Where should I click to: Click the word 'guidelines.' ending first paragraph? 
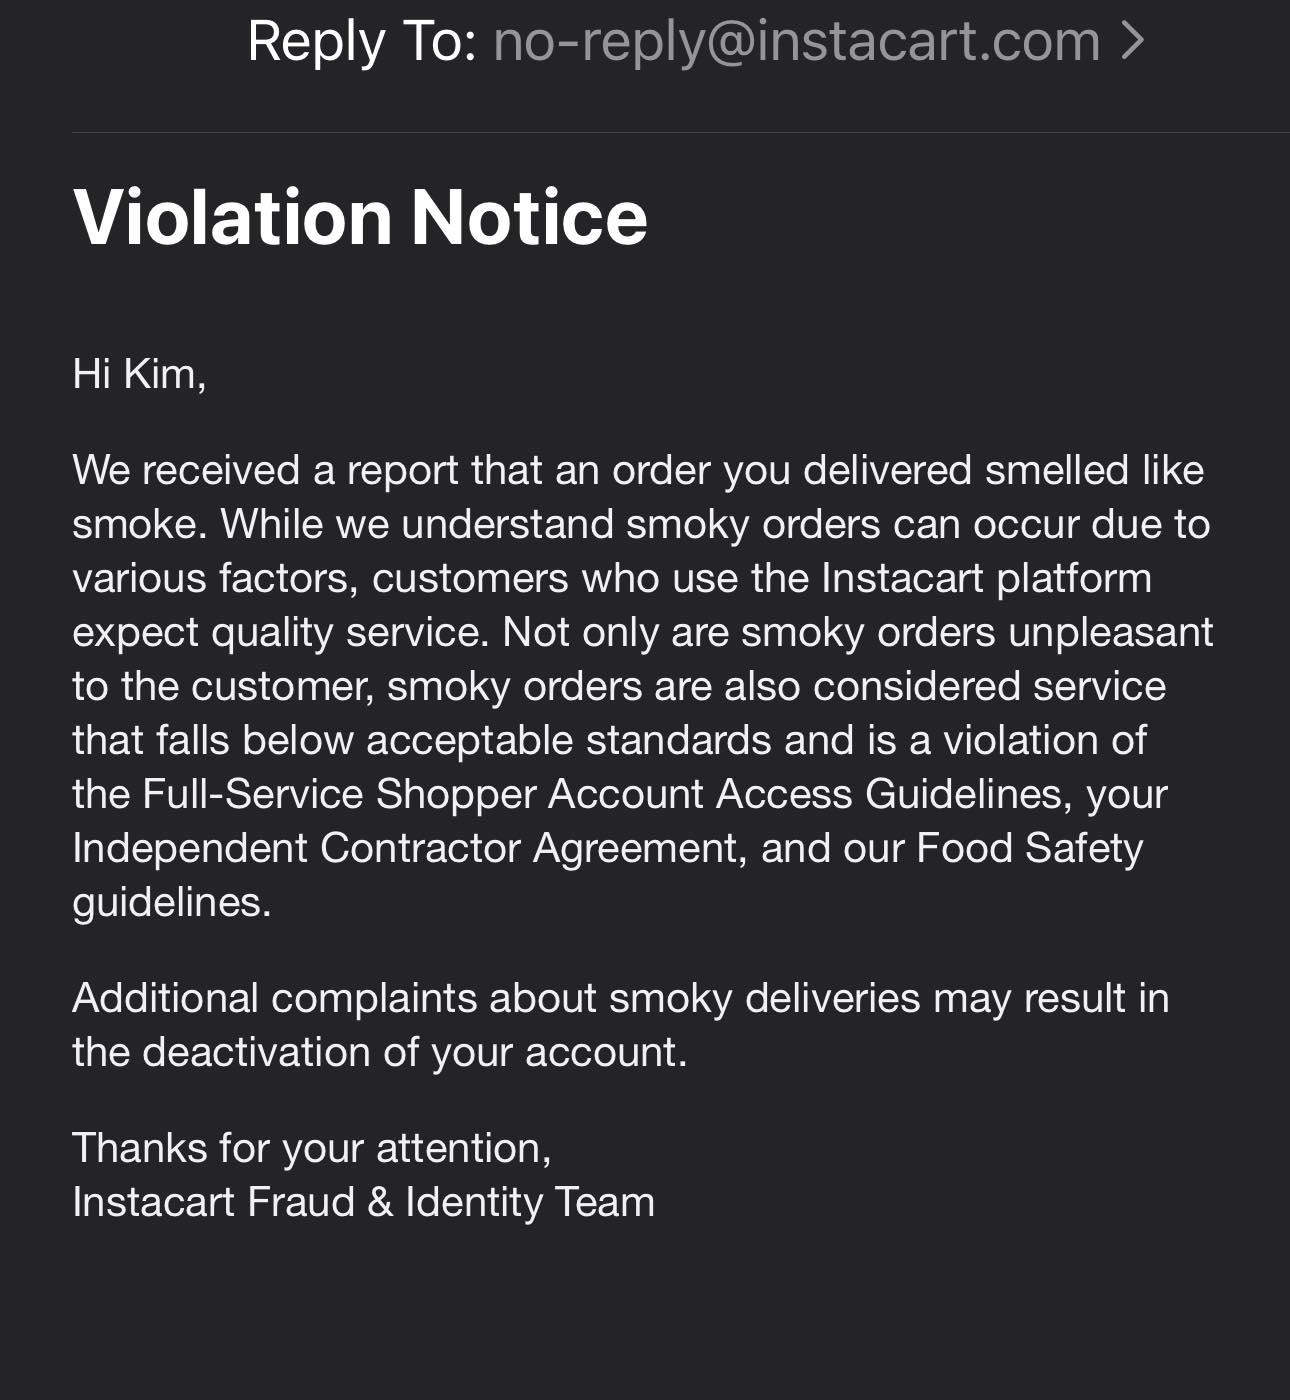[172, 902]
